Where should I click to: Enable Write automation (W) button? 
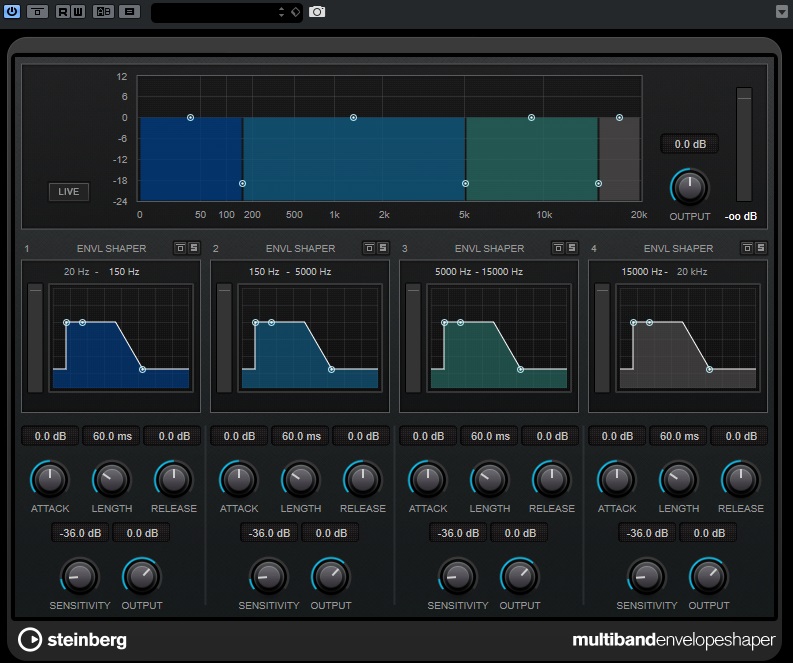[78, 11]
